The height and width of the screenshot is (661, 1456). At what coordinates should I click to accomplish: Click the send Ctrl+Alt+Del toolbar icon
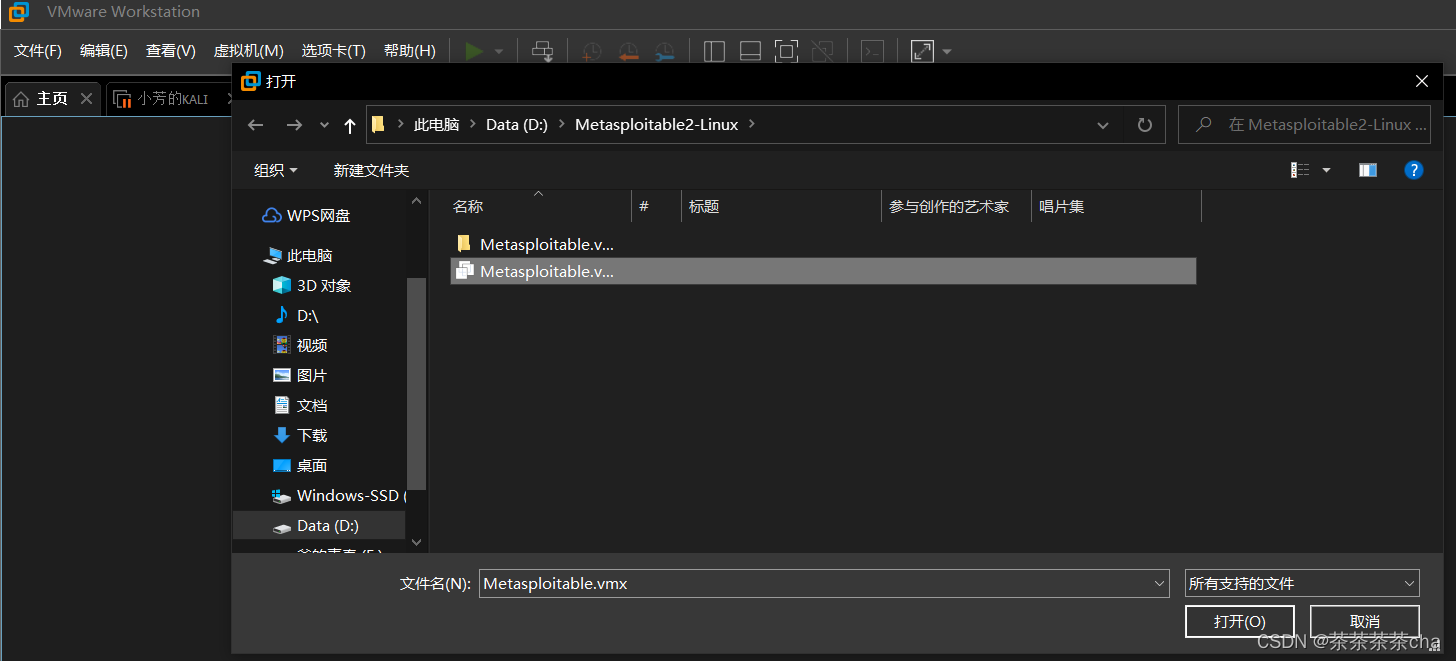(543, 51)
